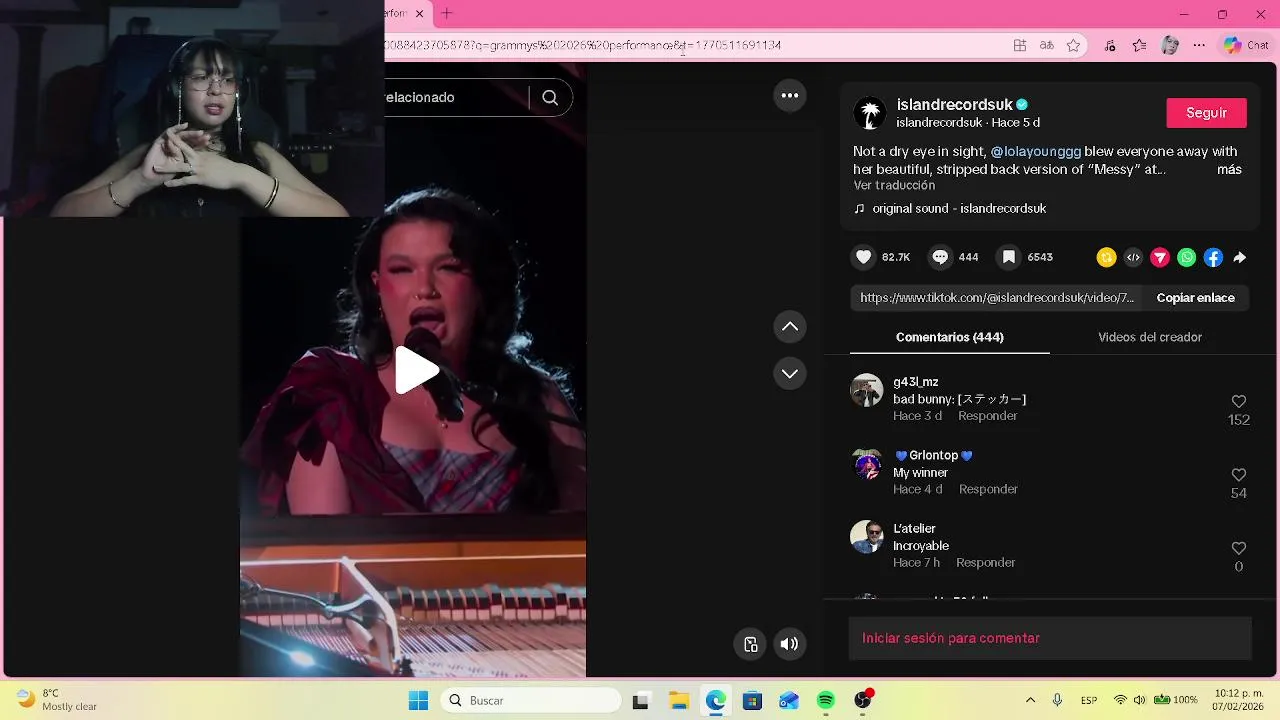
Task: Open the three-dots menu above the video
Action: point(790,95)
